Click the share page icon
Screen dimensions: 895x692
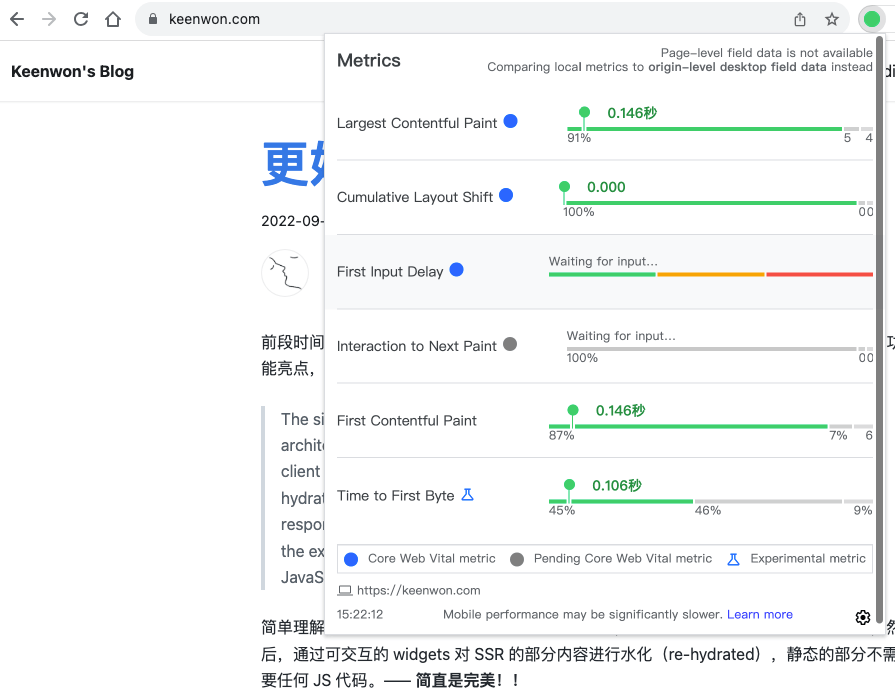pyautogui.click(x=800, y=19)
